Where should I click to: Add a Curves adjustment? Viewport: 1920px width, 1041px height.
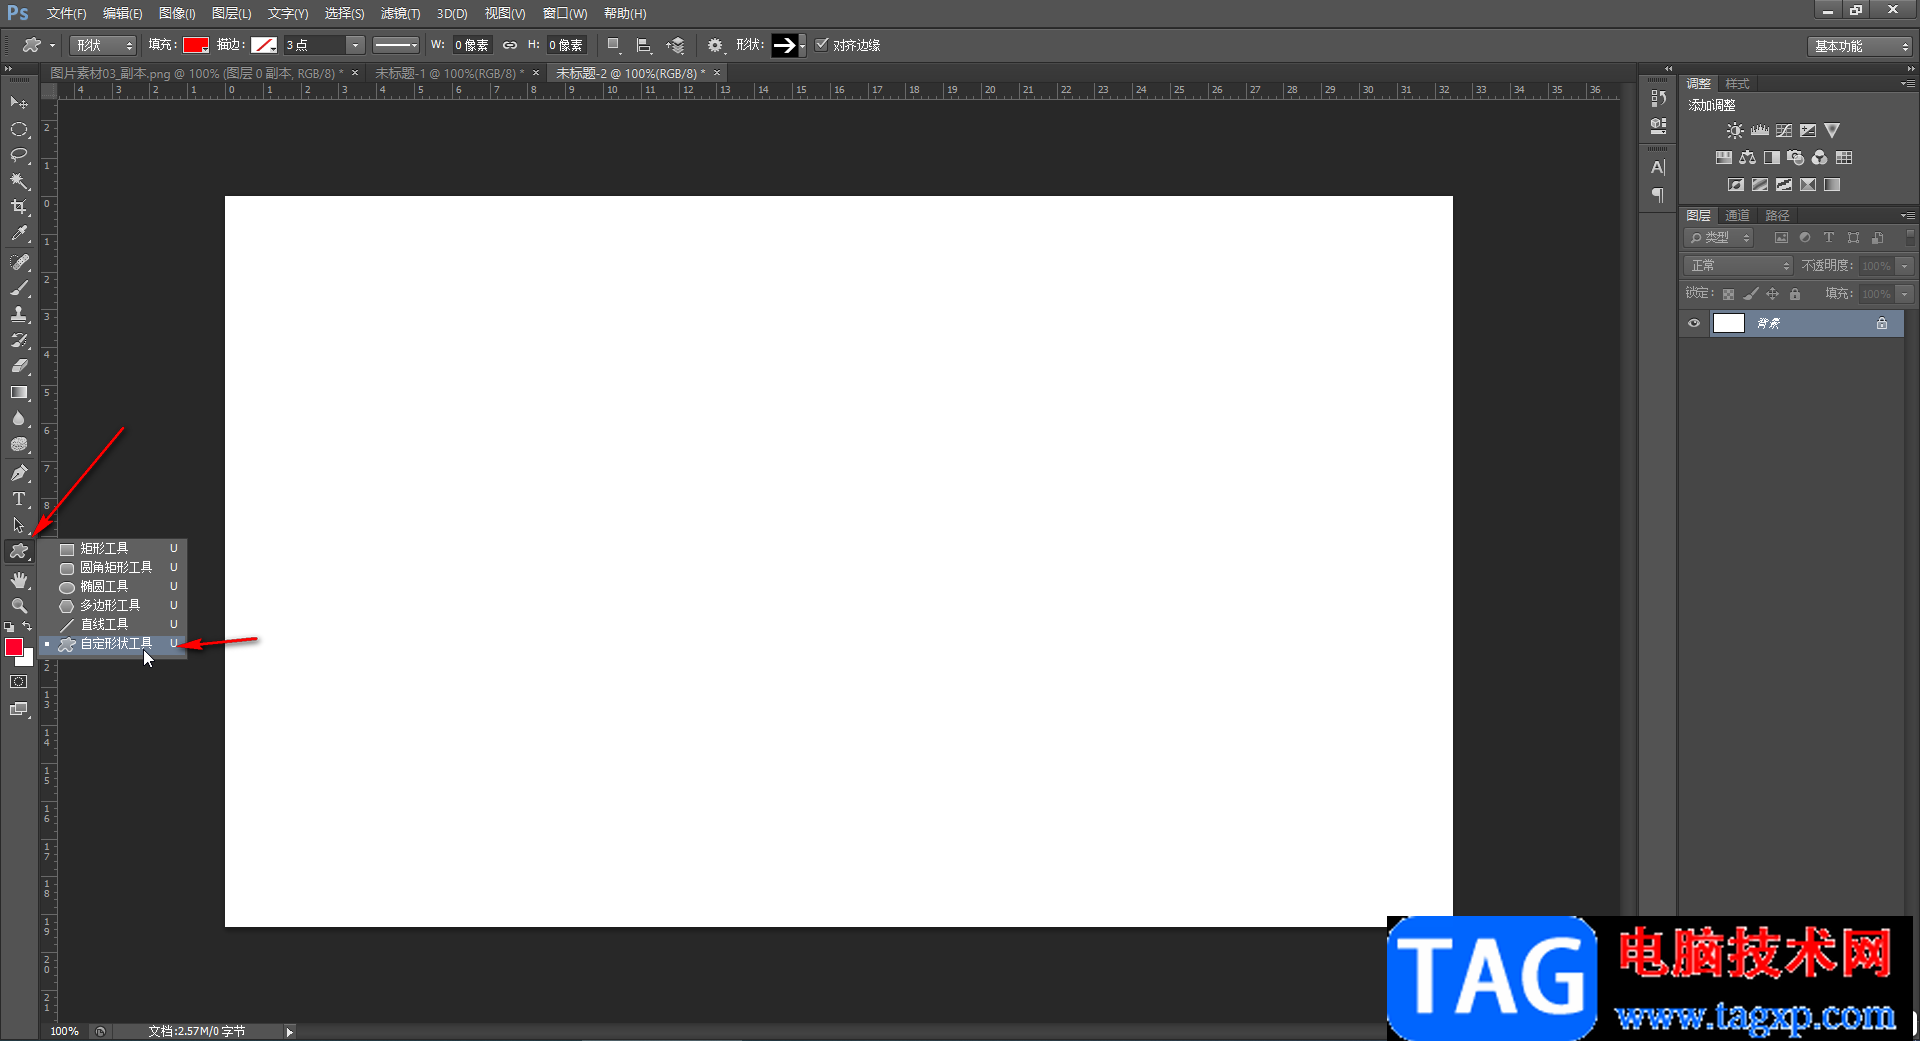click(x=1784, y=131)
